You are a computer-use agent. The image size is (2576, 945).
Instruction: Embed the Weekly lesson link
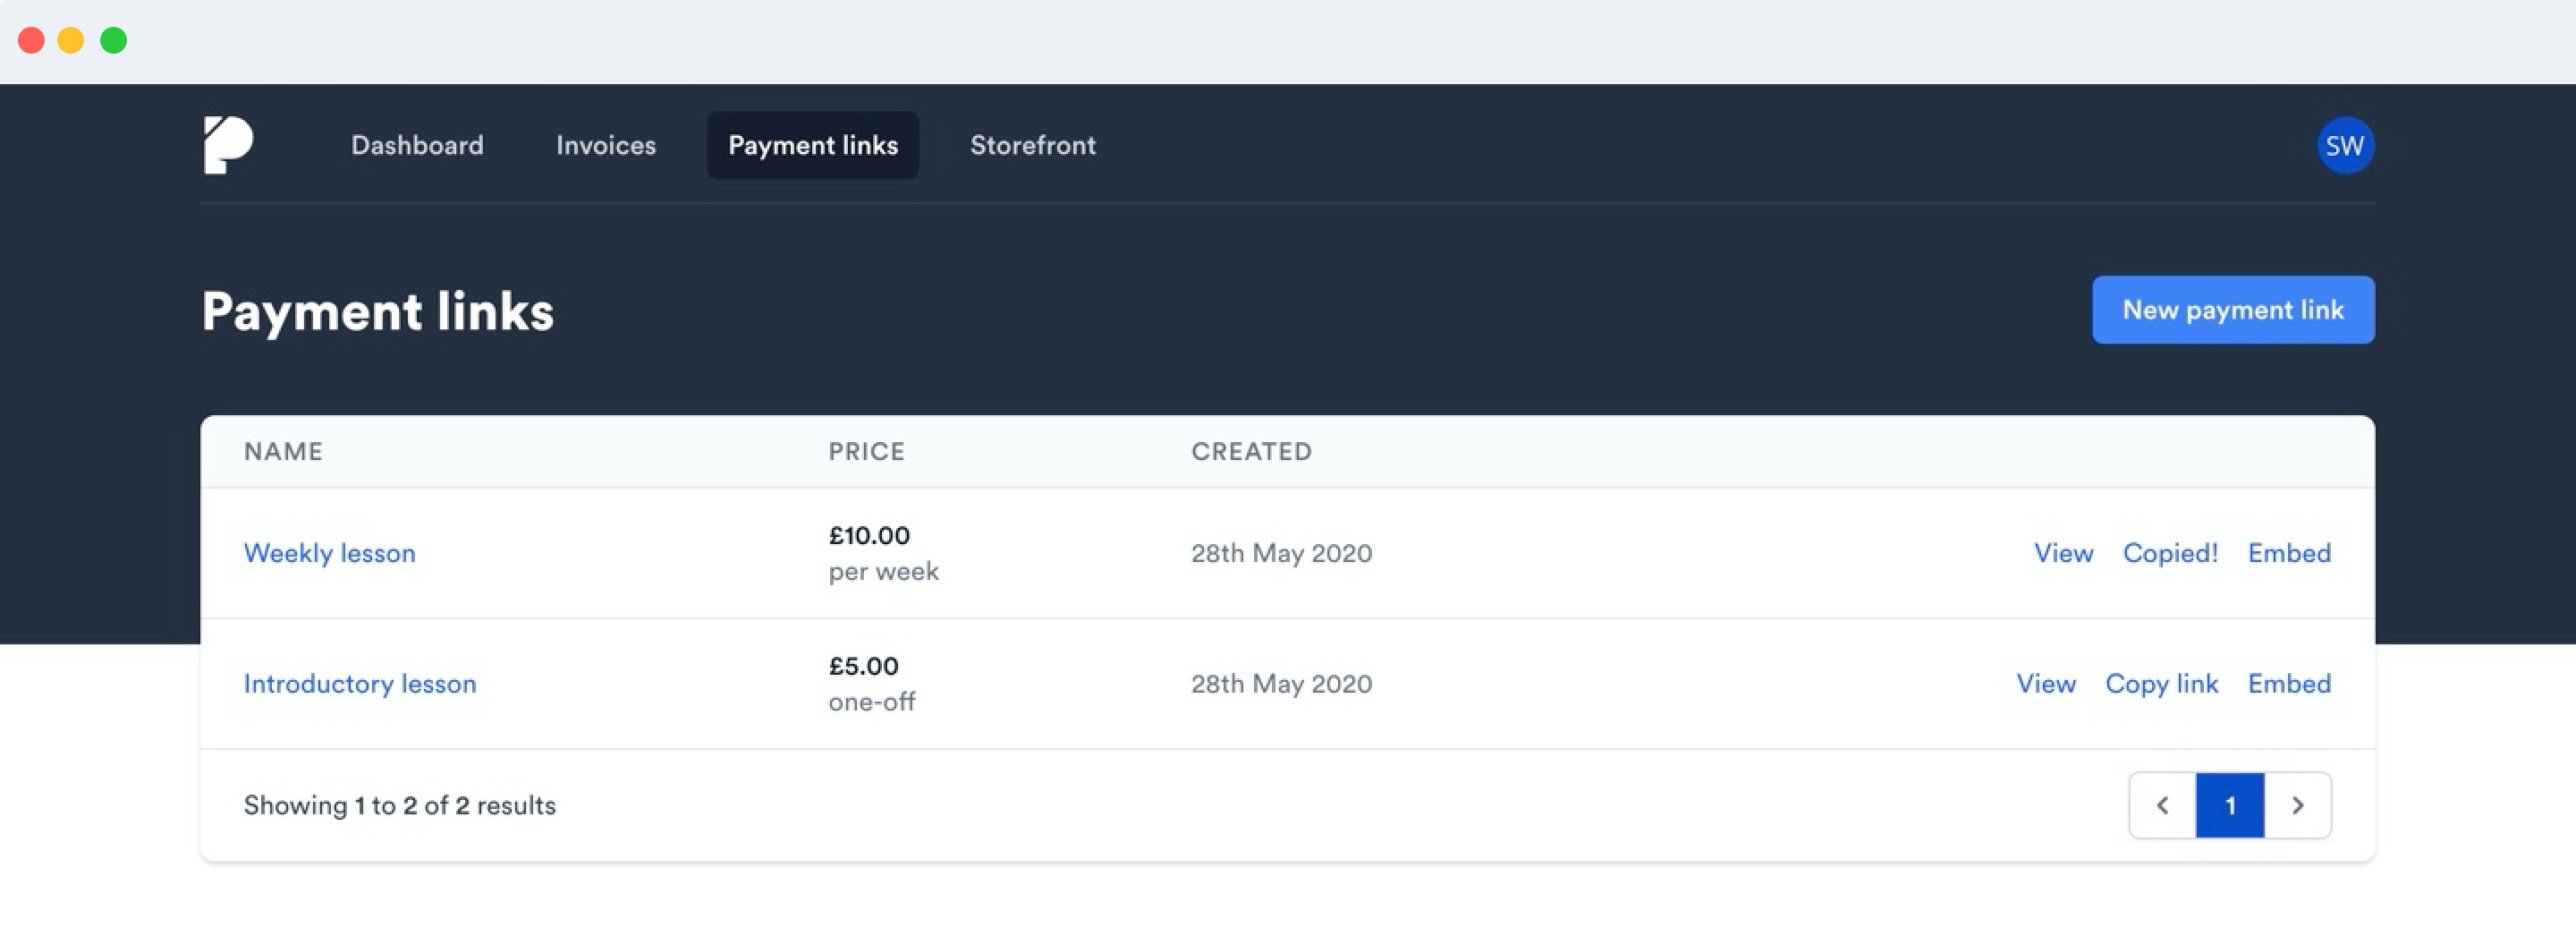point(2289,553)
